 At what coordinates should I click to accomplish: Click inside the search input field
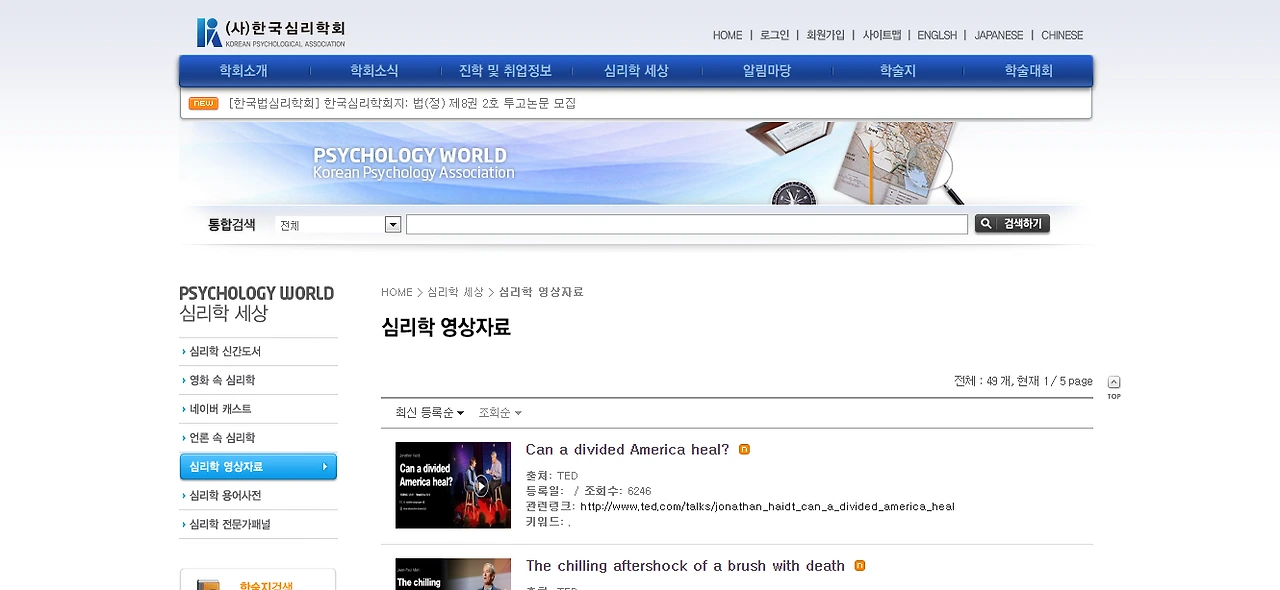click(686, 224)
